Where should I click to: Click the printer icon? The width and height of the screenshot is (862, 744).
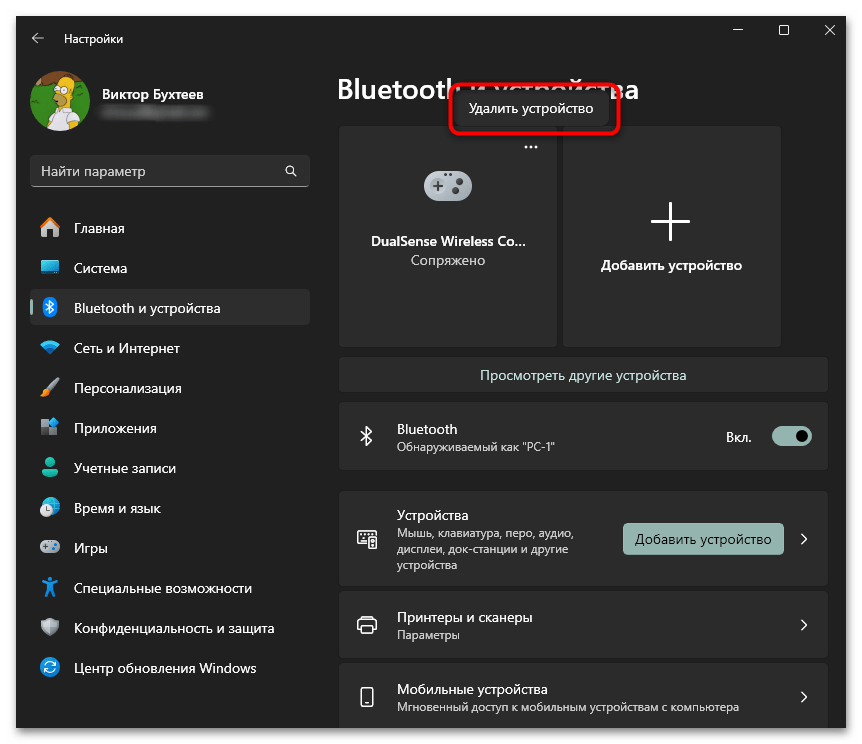(367, 625)
